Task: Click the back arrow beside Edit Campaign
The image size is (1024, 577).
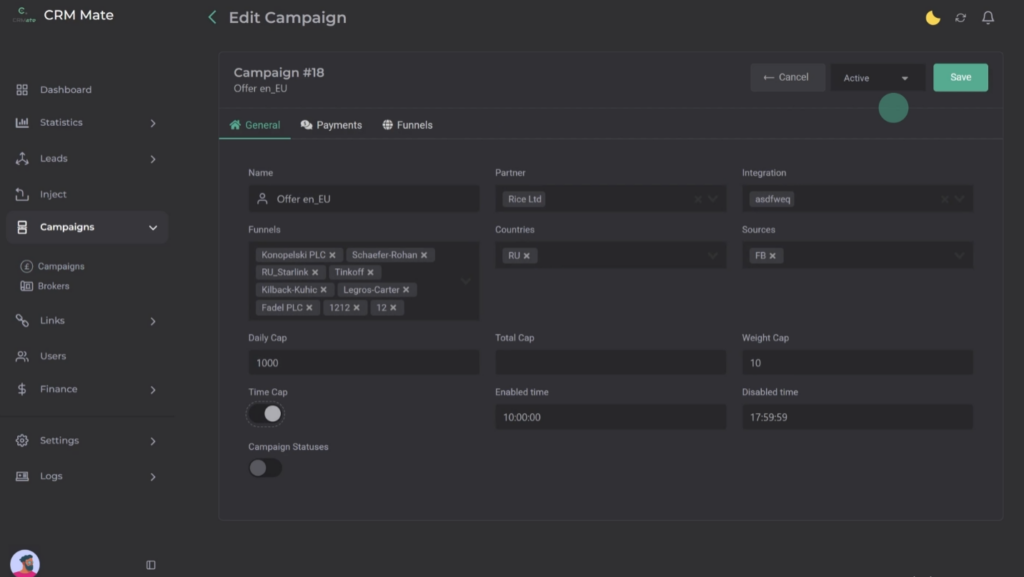Action: [212, 18]
